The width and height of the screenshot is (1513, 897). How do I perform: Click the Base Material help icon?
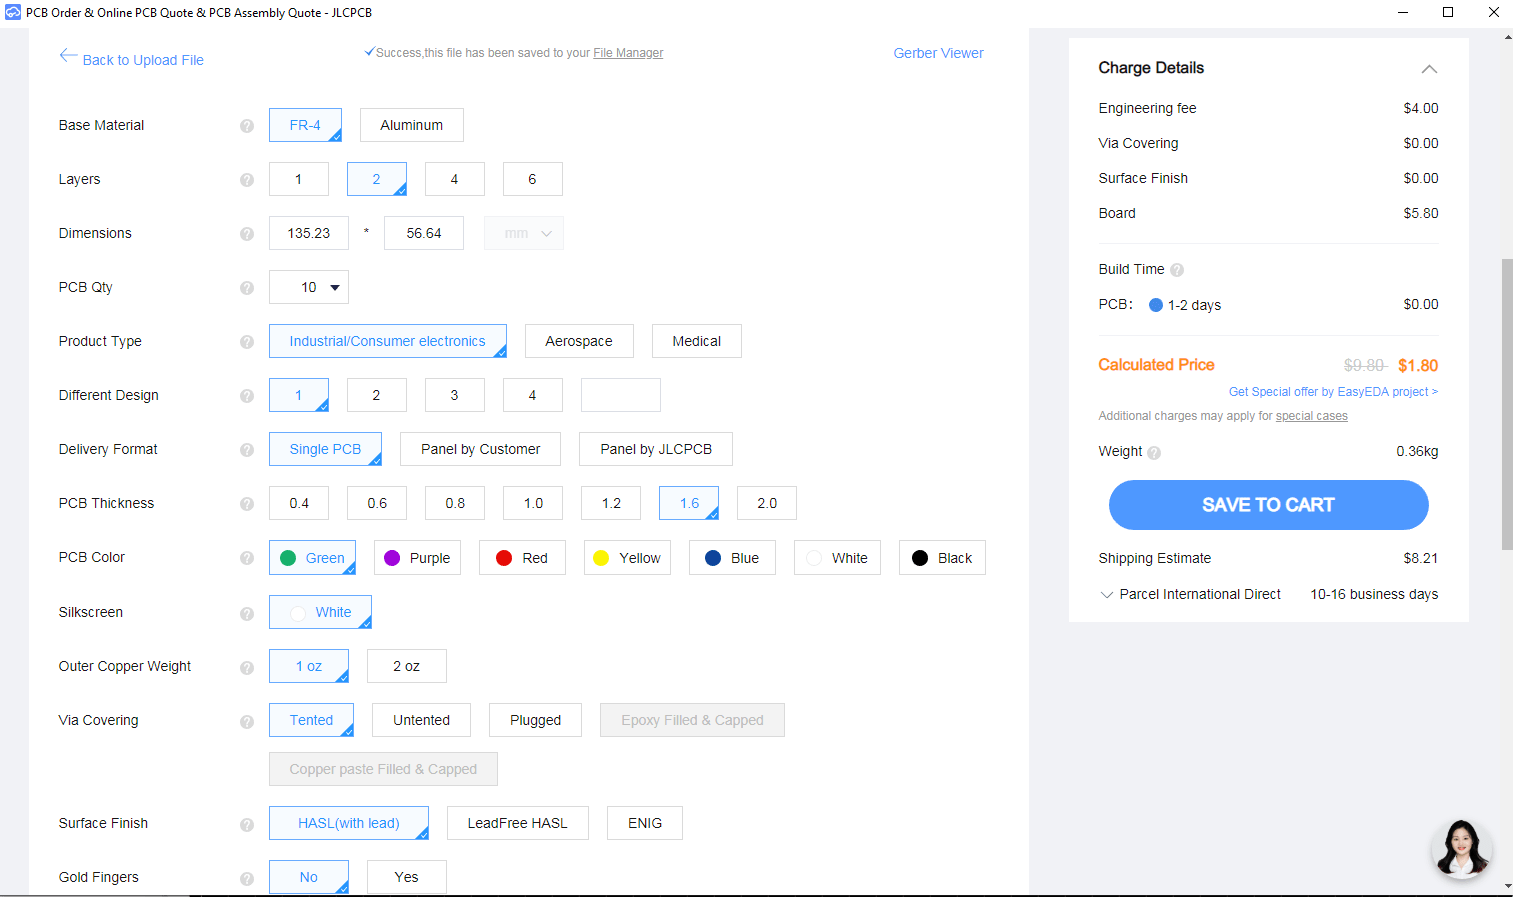click(x=247, y=126)
